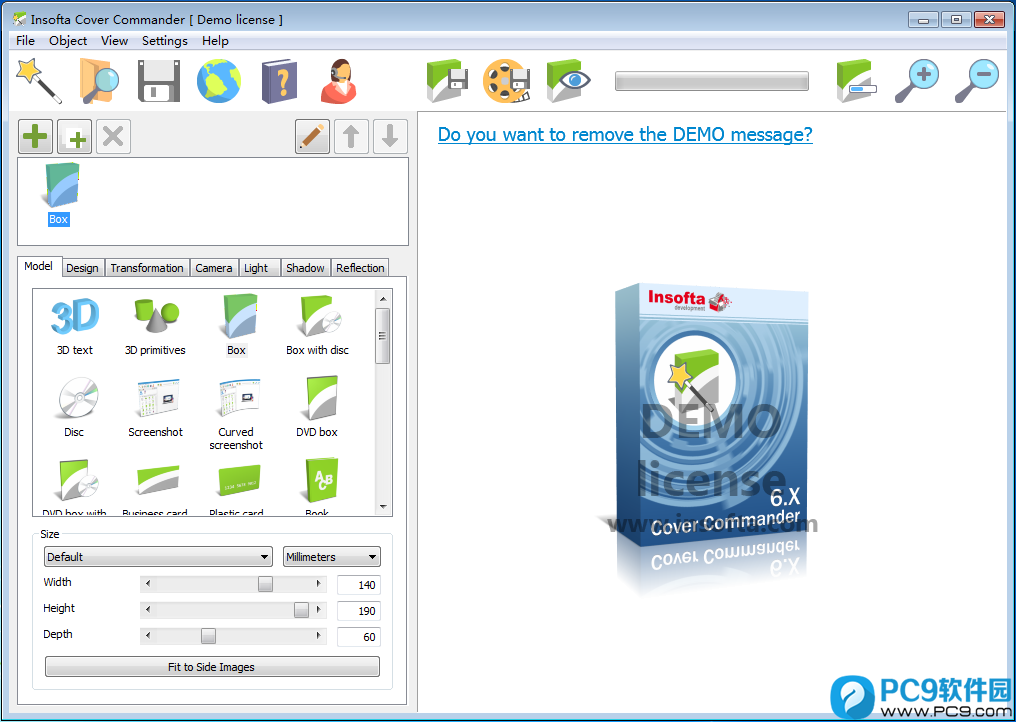Viewport: 1016px width, 722px height.
Task: Edit object with the pencil icon
Action: click(312, 136)
